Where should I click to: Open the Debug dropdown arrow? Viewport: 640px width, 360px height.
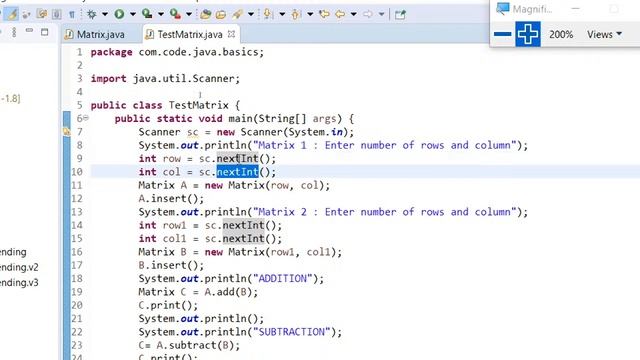point(105,14)
